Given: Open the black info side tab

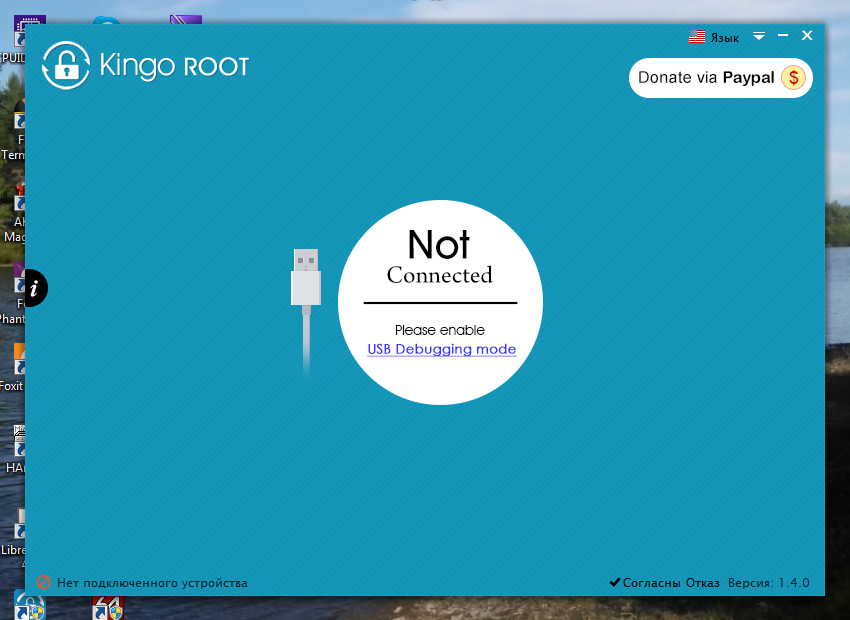Looking at the screenshot, I should [35, 288].
